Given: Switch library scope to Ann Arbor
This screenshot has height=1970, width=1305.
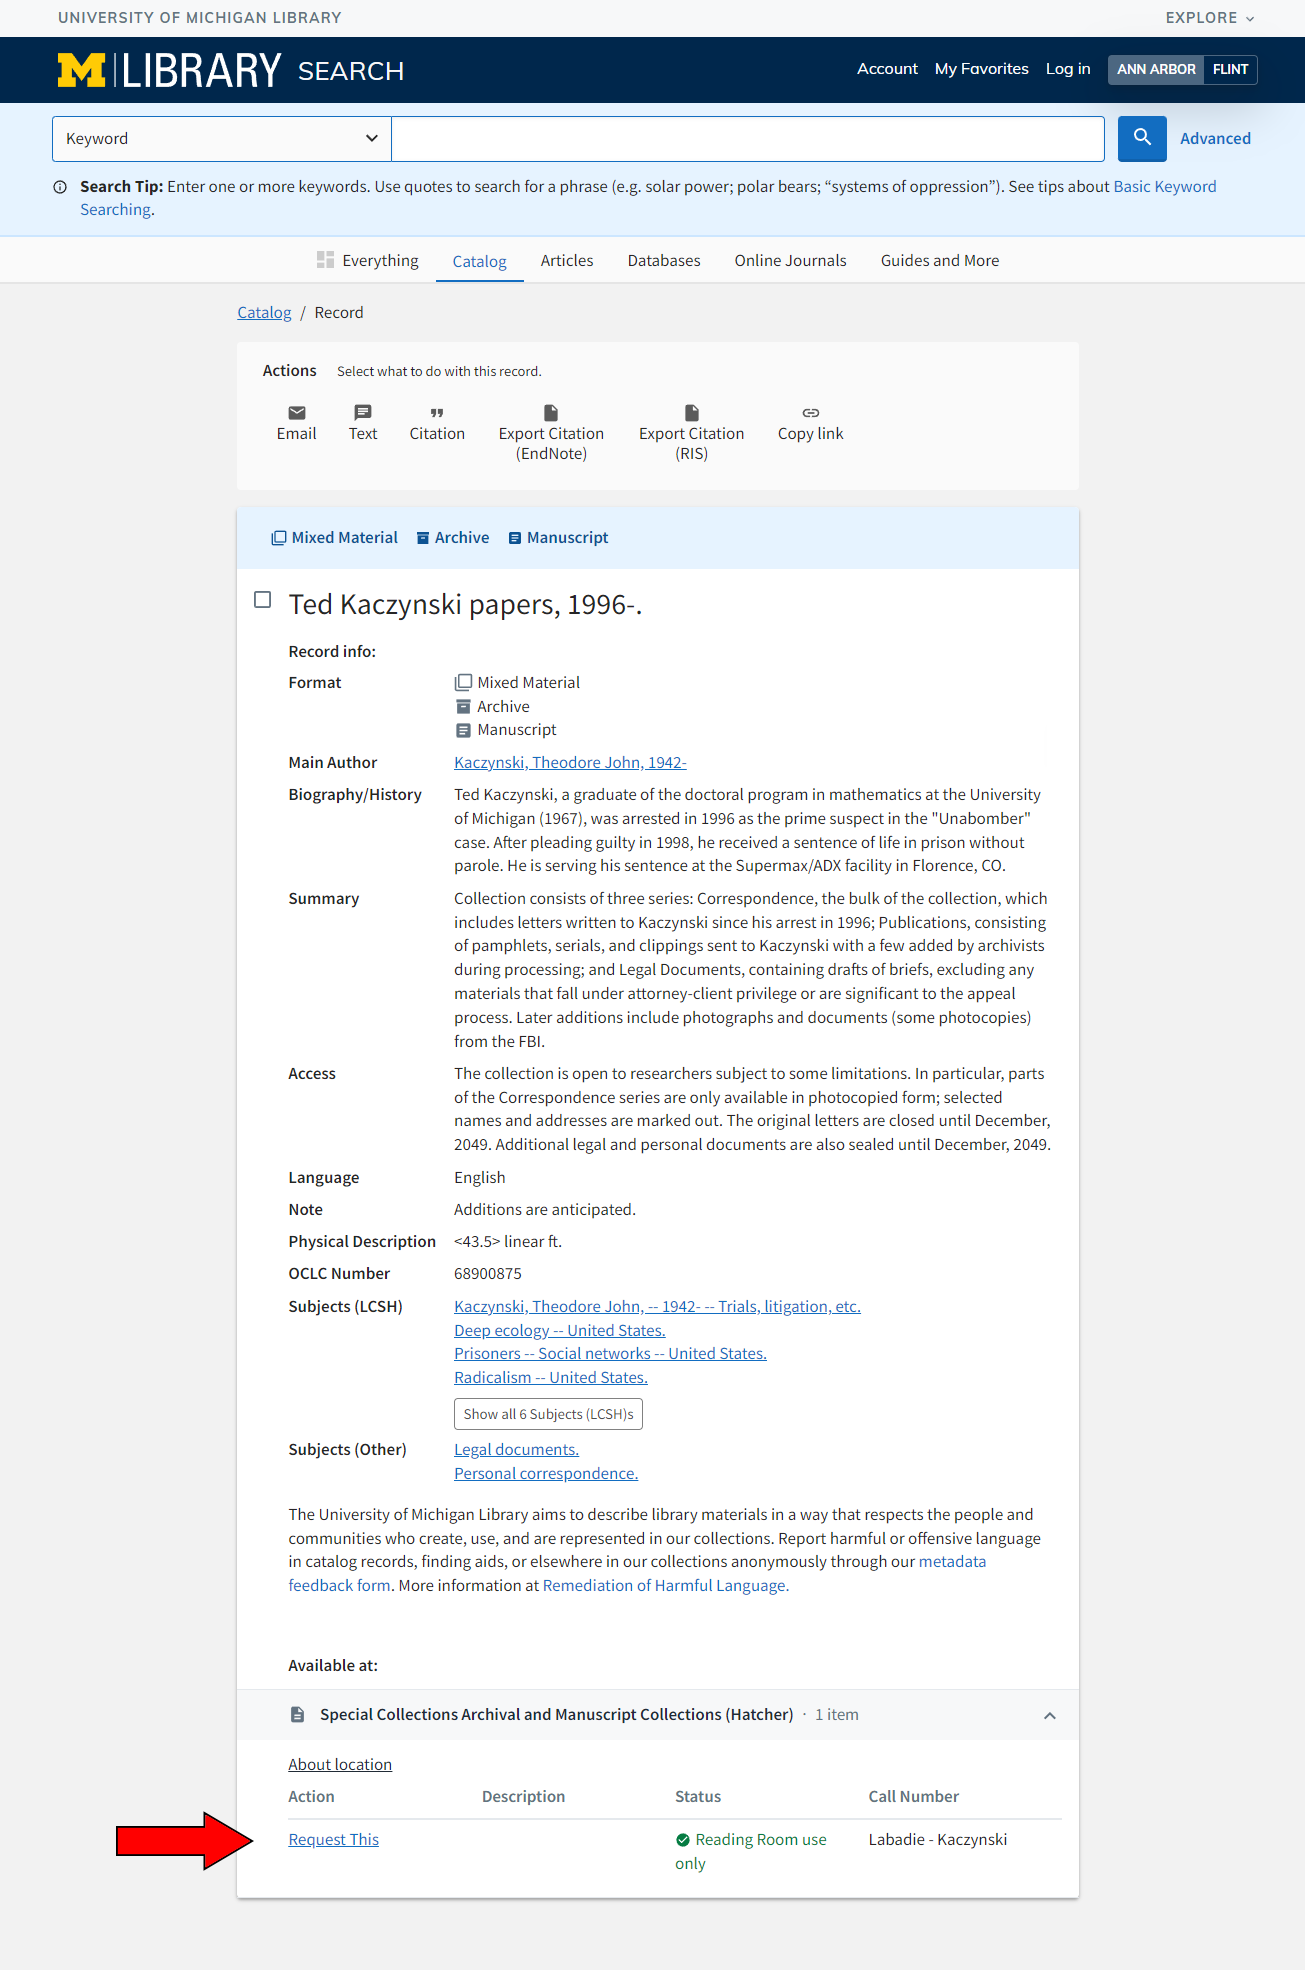Looking at the screenshot, I should [1156, 69].
